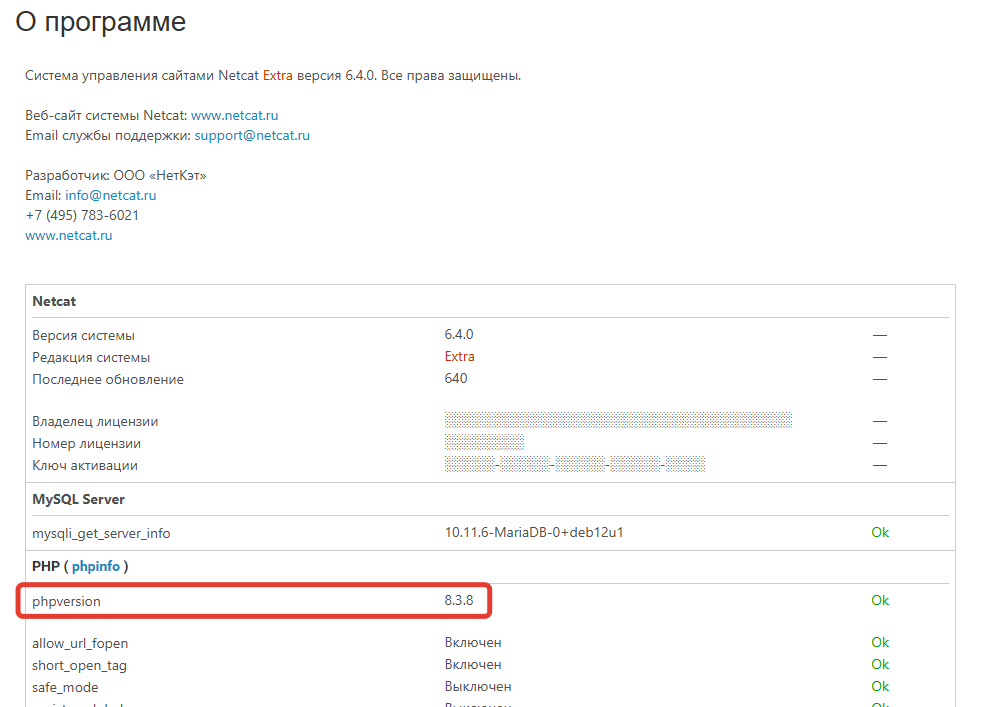Click the red 'Extra' word in the intro sentence
The width and height of the screenshot is (999, 707).
pyautogui.click(x=278, y=75)
